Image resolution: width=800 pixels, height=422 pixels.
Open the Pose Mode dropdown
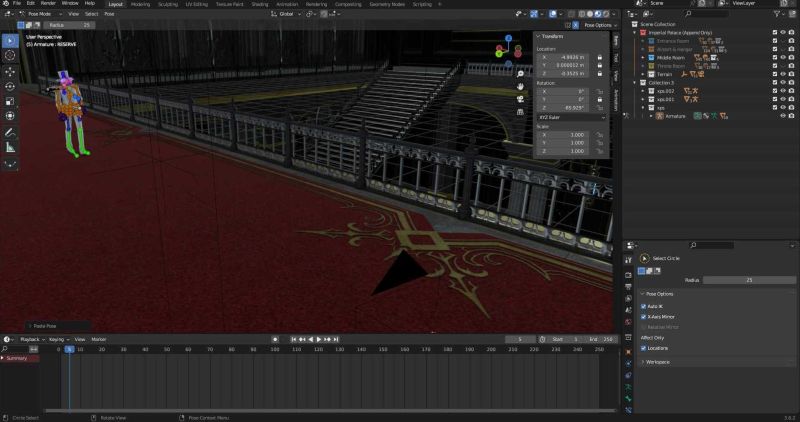(41, 14)
